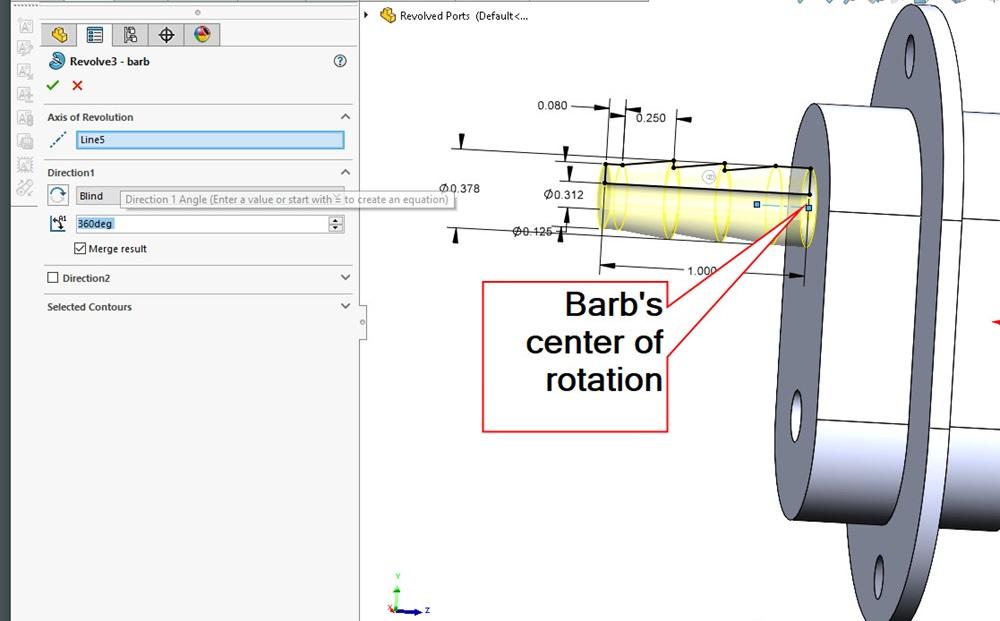The height and width of the screenshot is (621, 1000).
Task: Open the DimXpertManager crosshair tab
Action: point(166,35)
